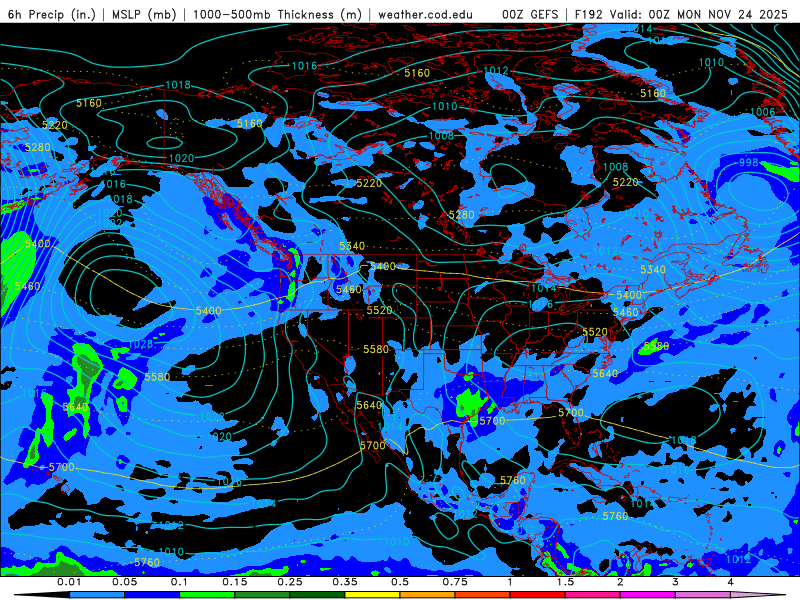This screenshot has height=600, width=800.
Task: Click the 0.75 legend value
Action: pyautogui.click(x=455, y=582)
